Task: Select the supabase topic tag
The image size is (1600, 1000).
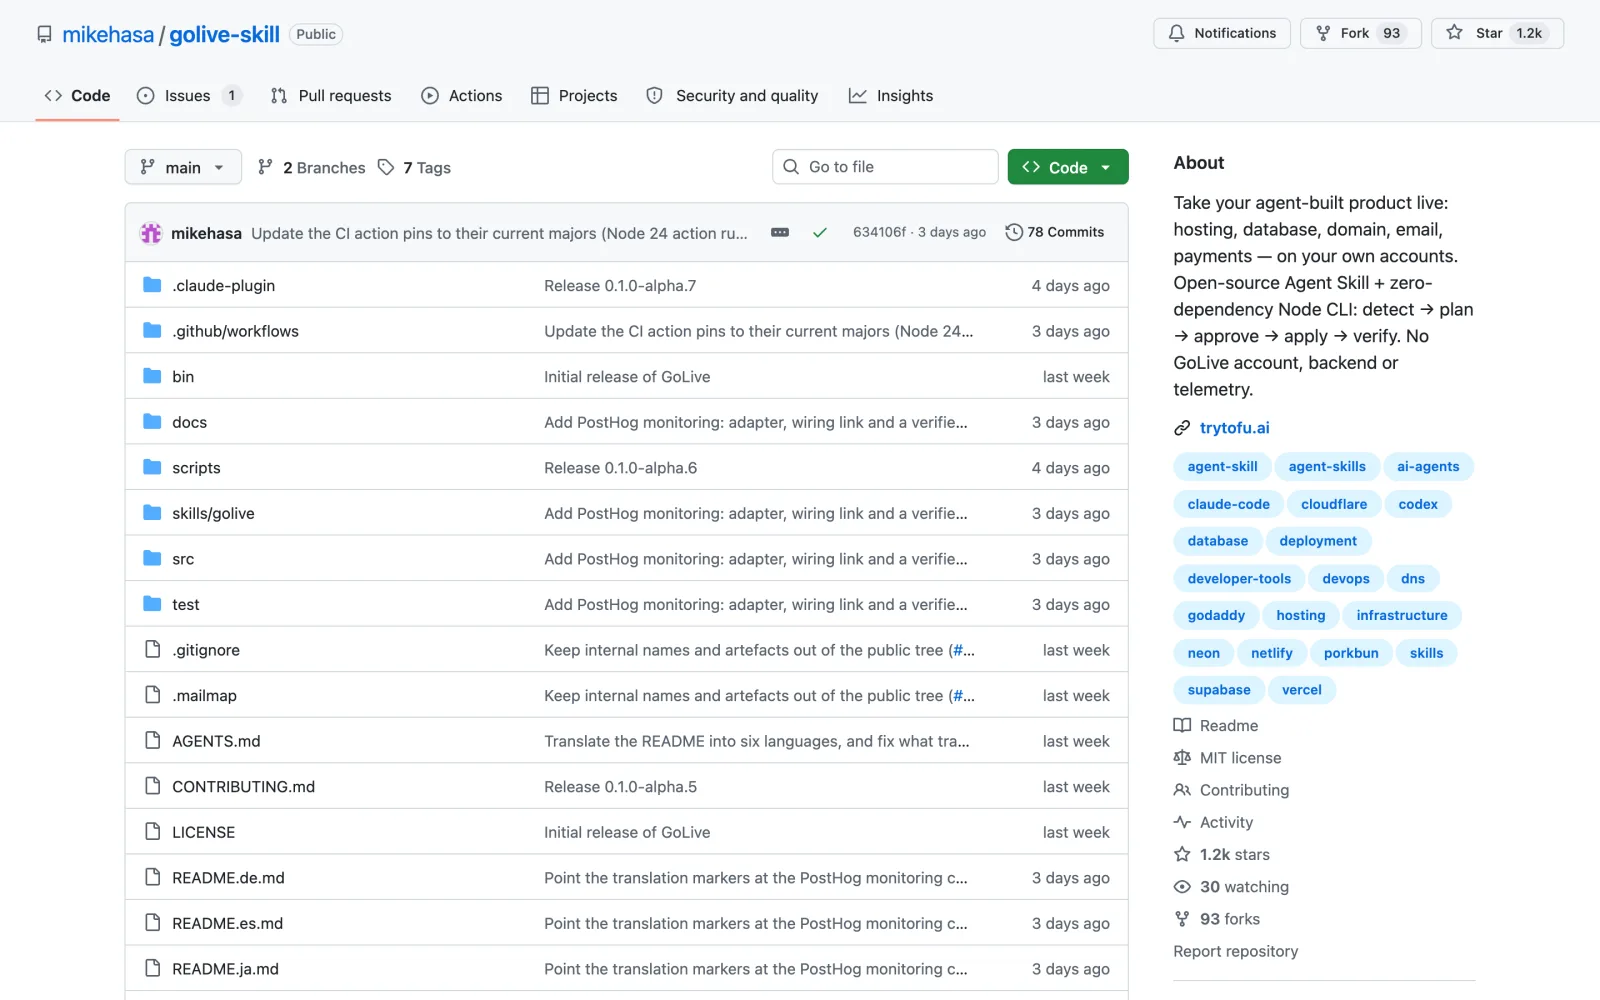Action: tap(1219, 690)
